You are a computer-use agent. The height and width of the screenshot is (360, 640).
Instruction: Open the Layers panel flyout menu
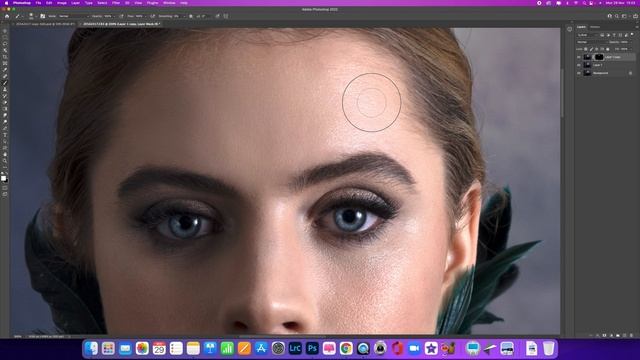point(637,27)
